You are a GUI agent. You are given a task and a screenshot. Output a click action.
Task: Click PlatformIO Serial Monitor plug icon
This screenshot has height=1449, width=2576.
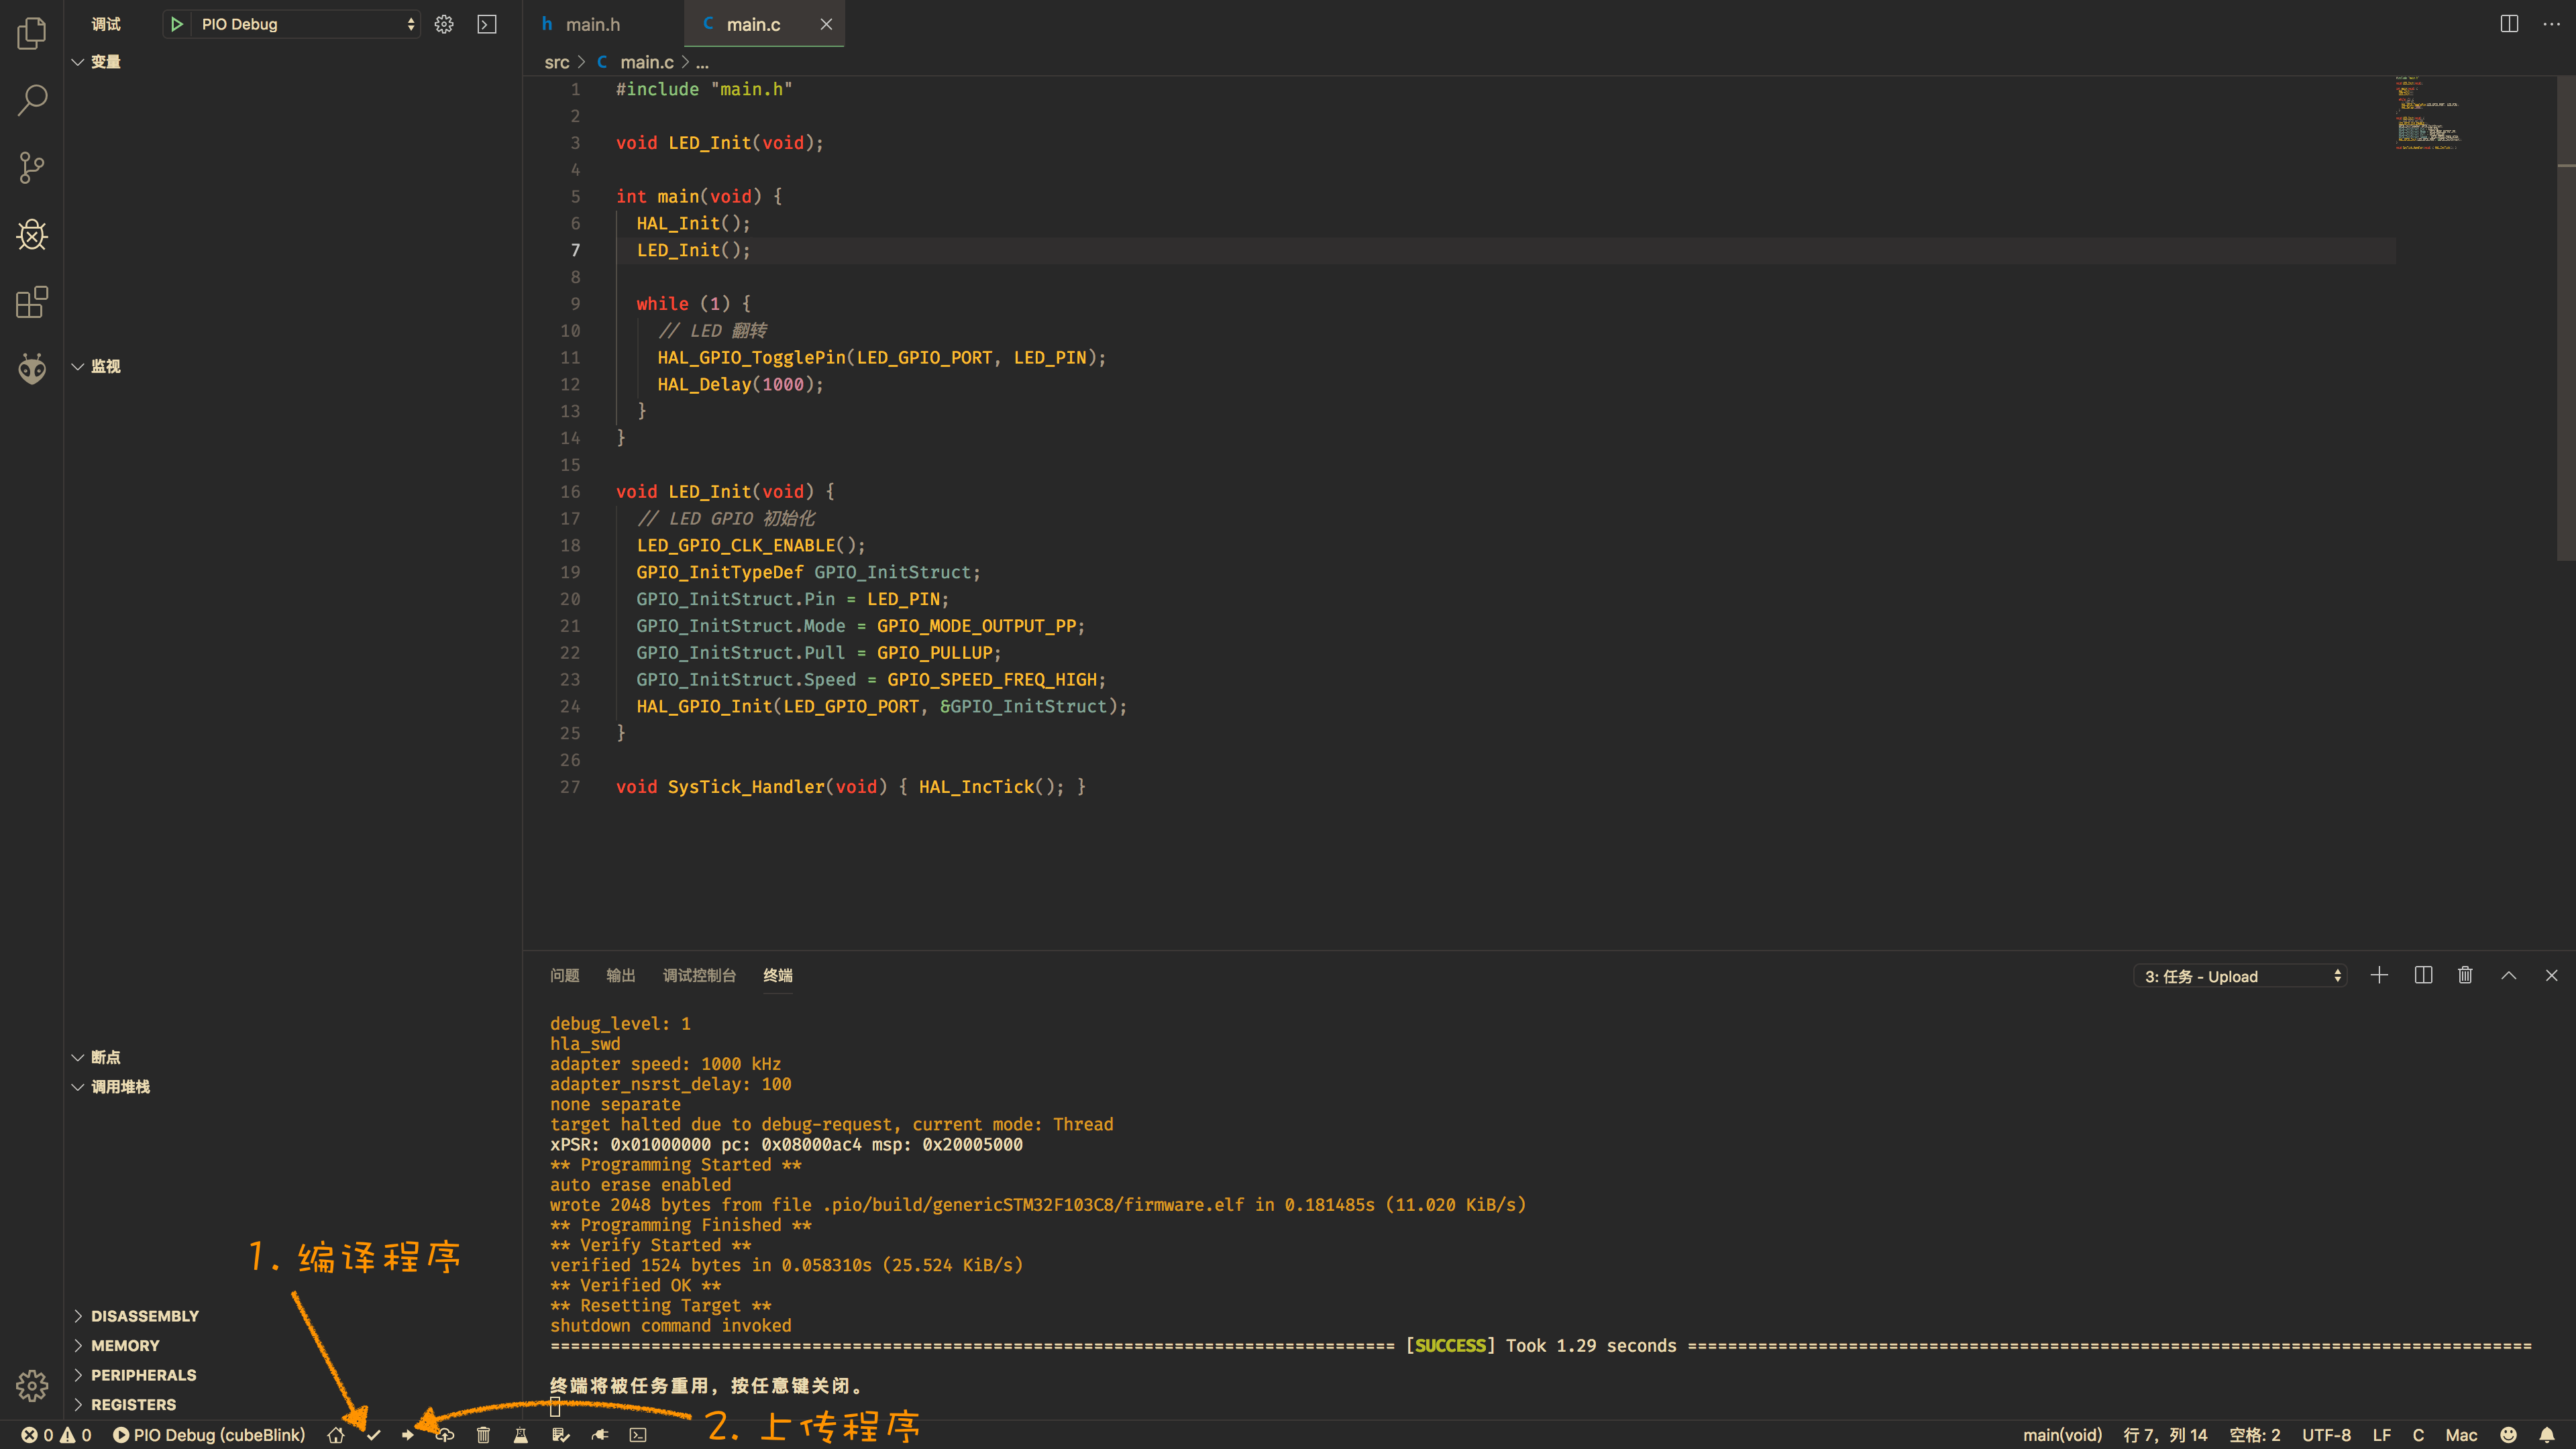click(x=600, y=1435)
